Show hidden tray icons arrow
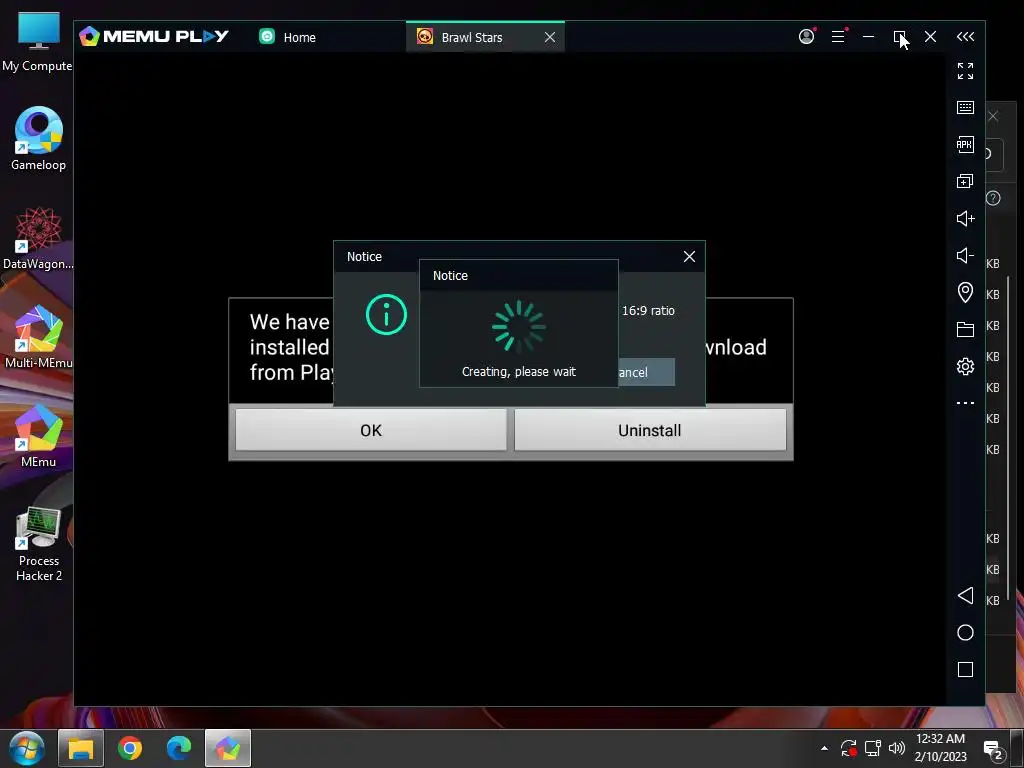The image size is (1024, 768). pyautogui.click(x=824, y=748)
